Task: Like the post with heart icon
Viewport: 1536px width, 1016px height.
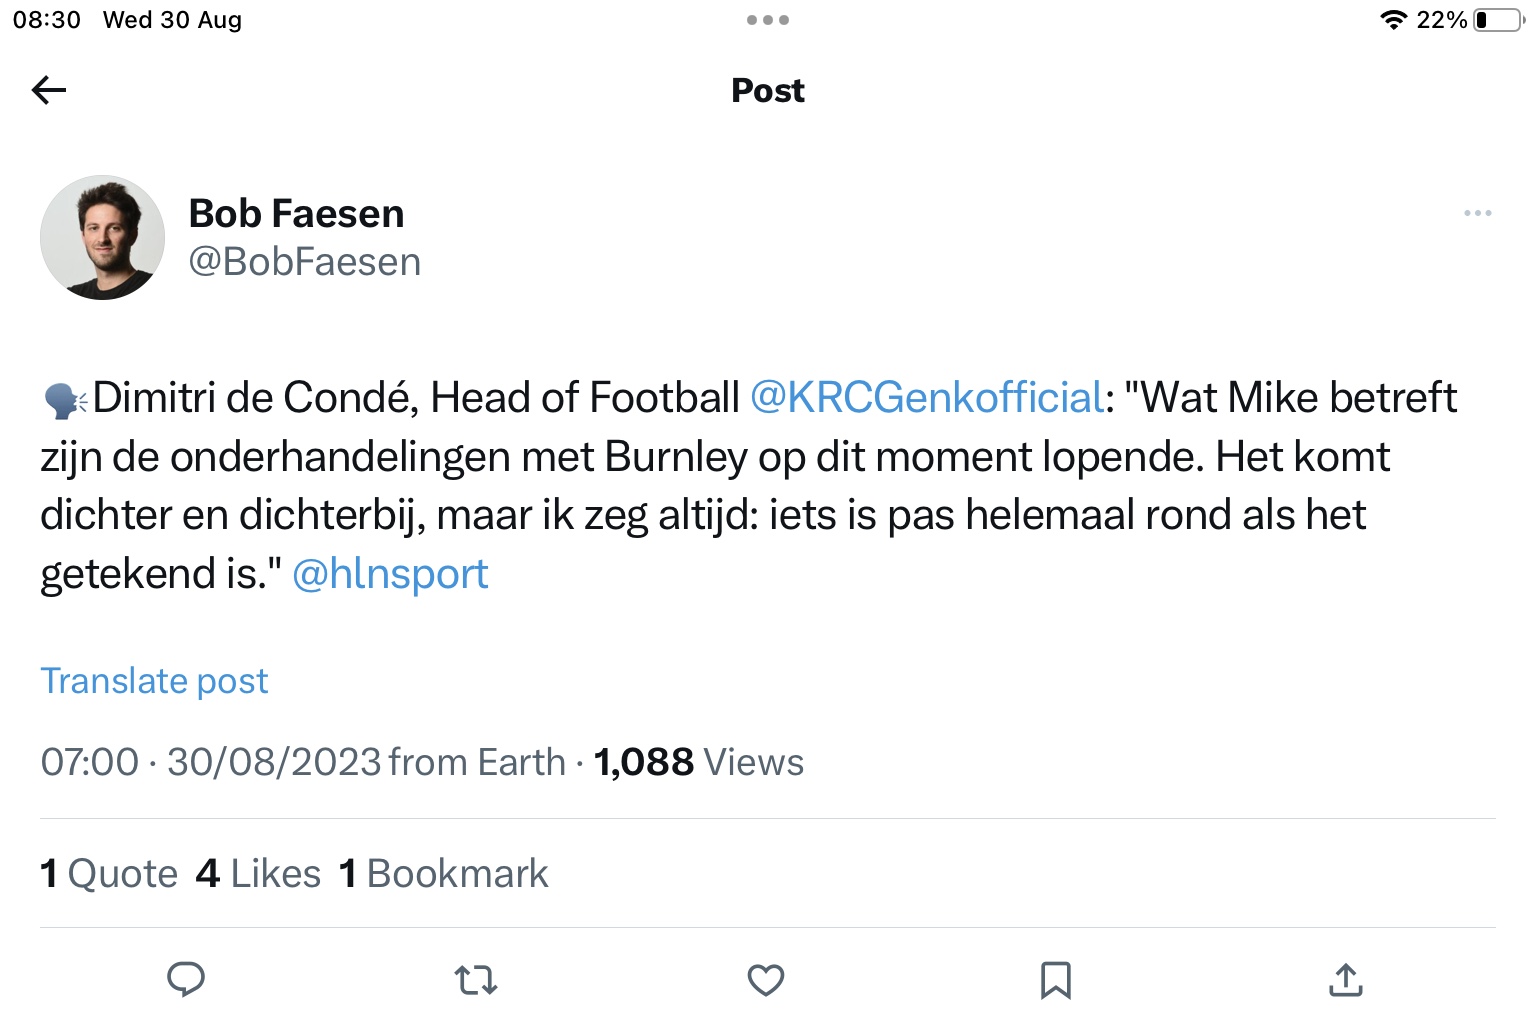Action: click(x=766, y=980)
